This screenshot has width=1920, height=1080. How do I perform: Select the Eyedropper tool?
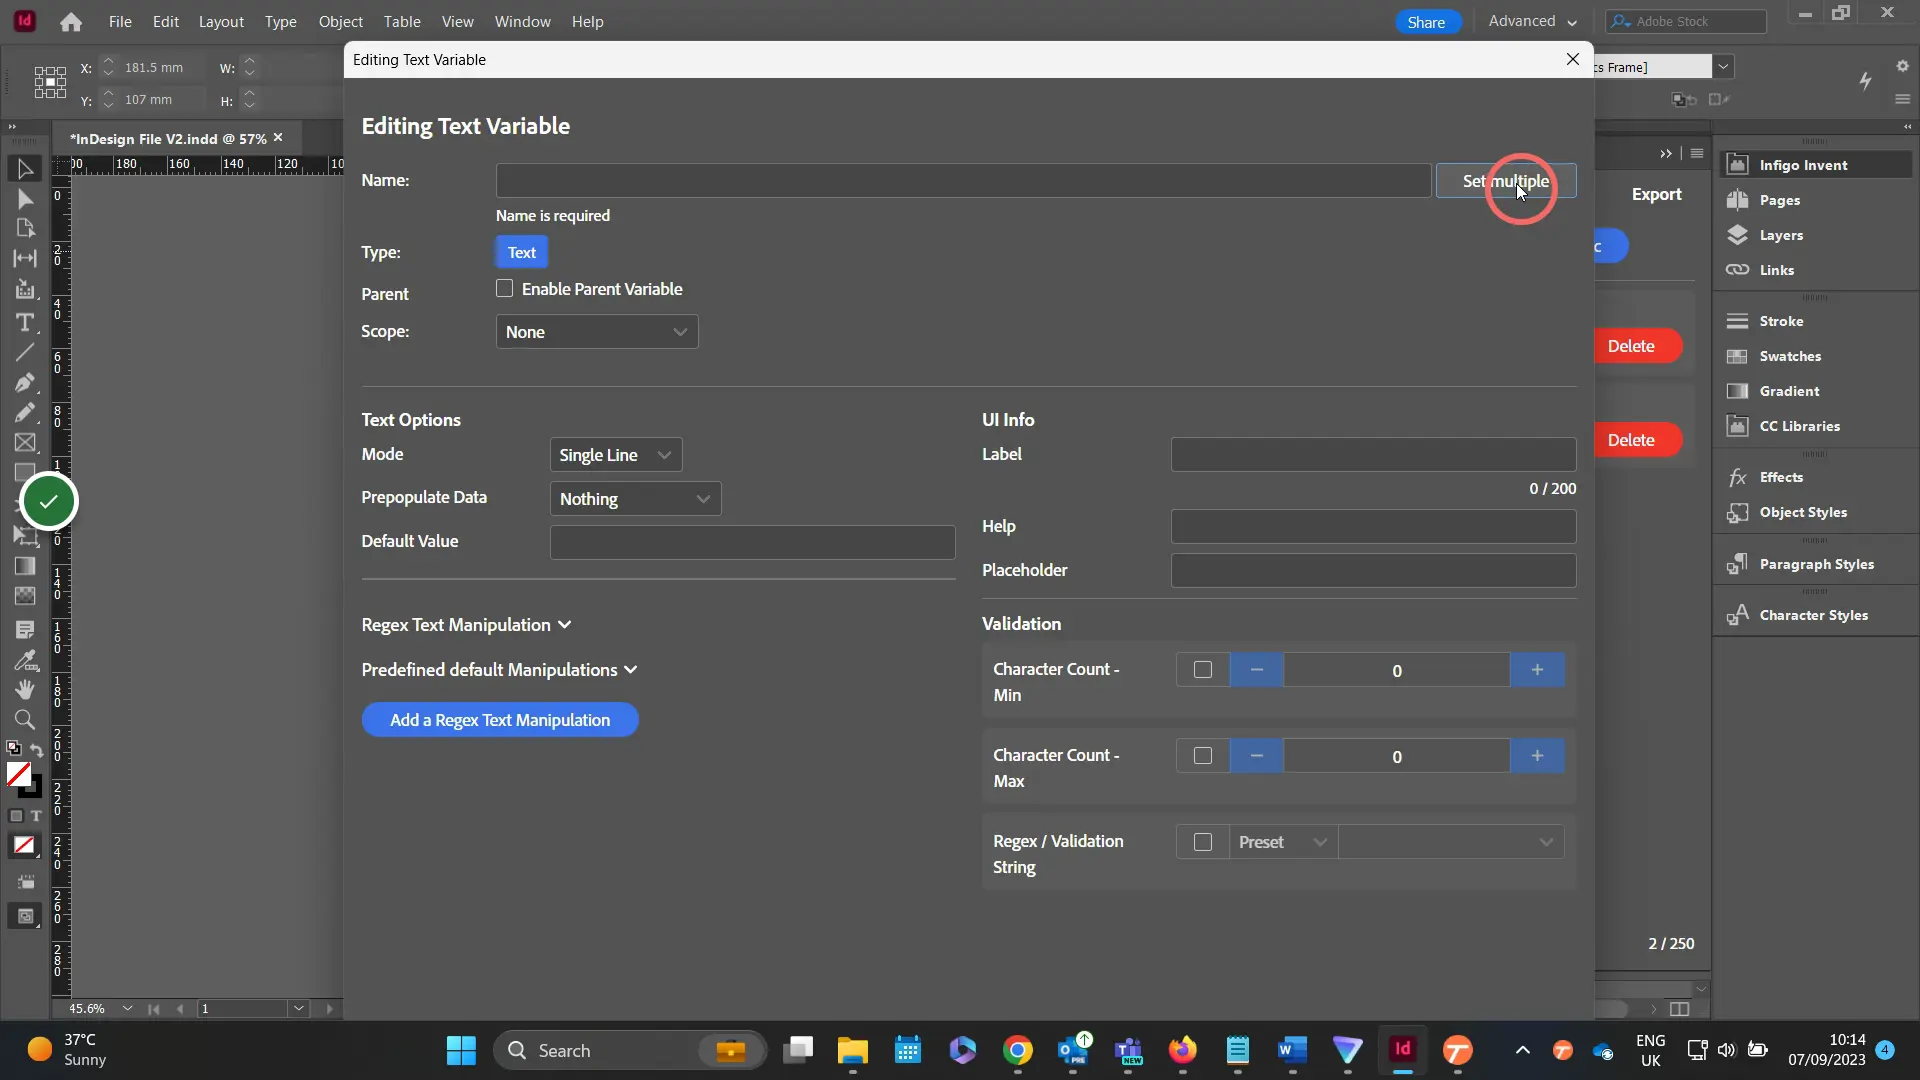pyautogui.click(x=25, y=660)
